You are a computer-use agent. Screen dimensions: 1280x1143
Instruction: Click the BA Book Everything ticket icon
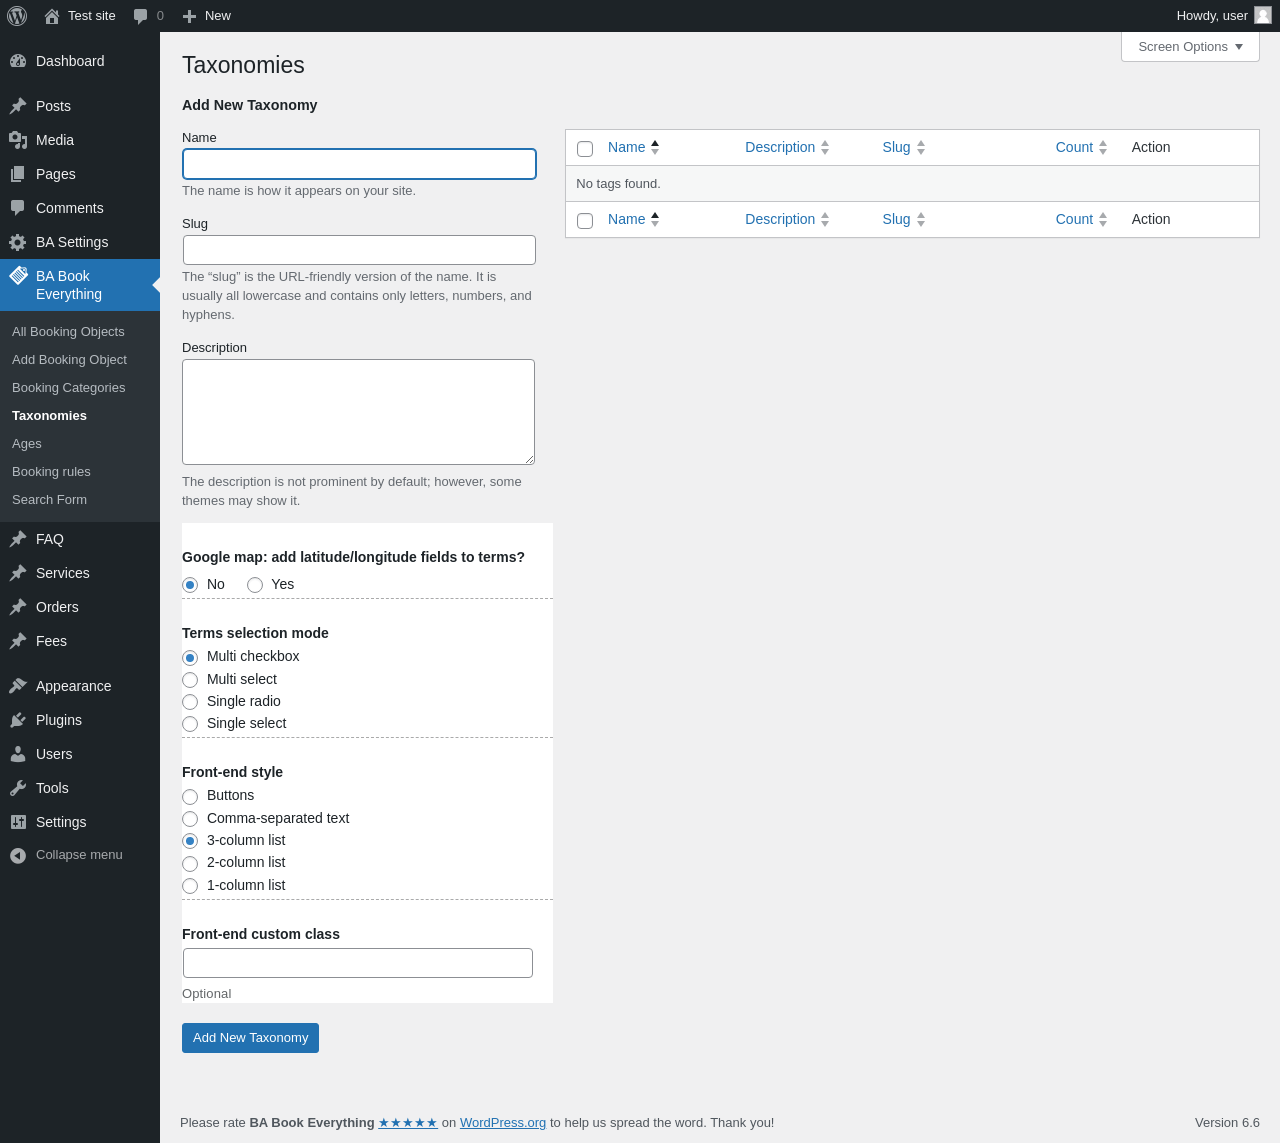(18, 276)
